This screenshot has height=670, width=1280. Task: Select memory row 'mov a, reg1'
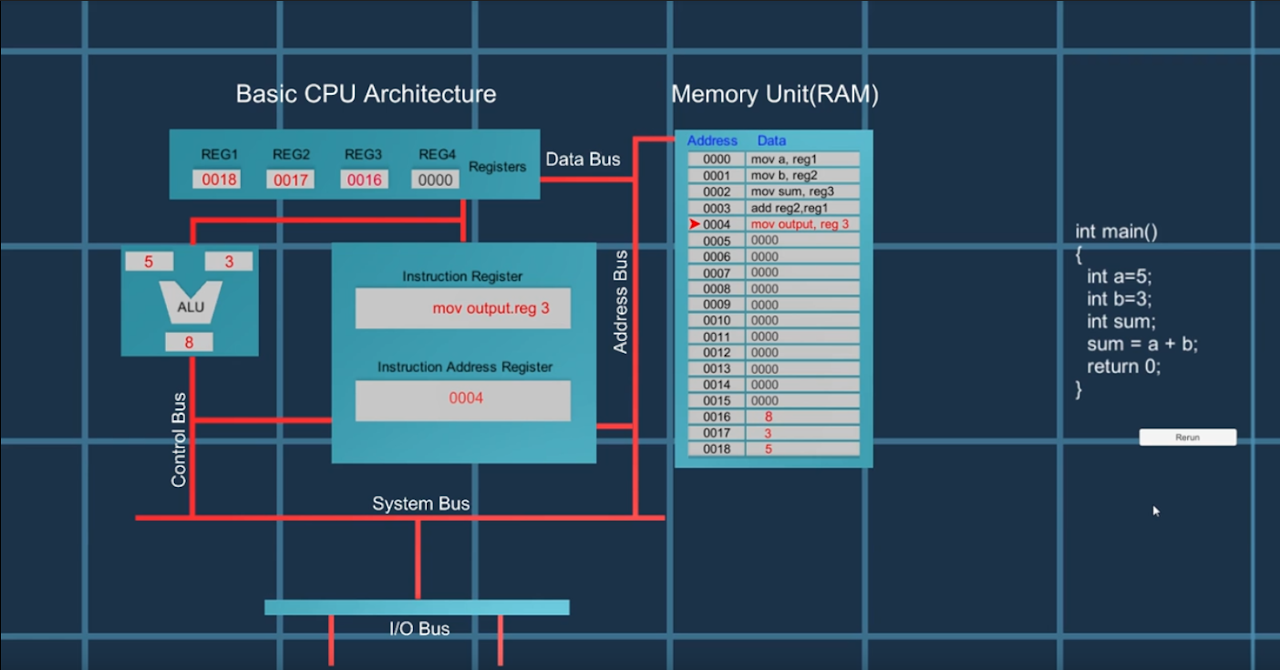803,159
